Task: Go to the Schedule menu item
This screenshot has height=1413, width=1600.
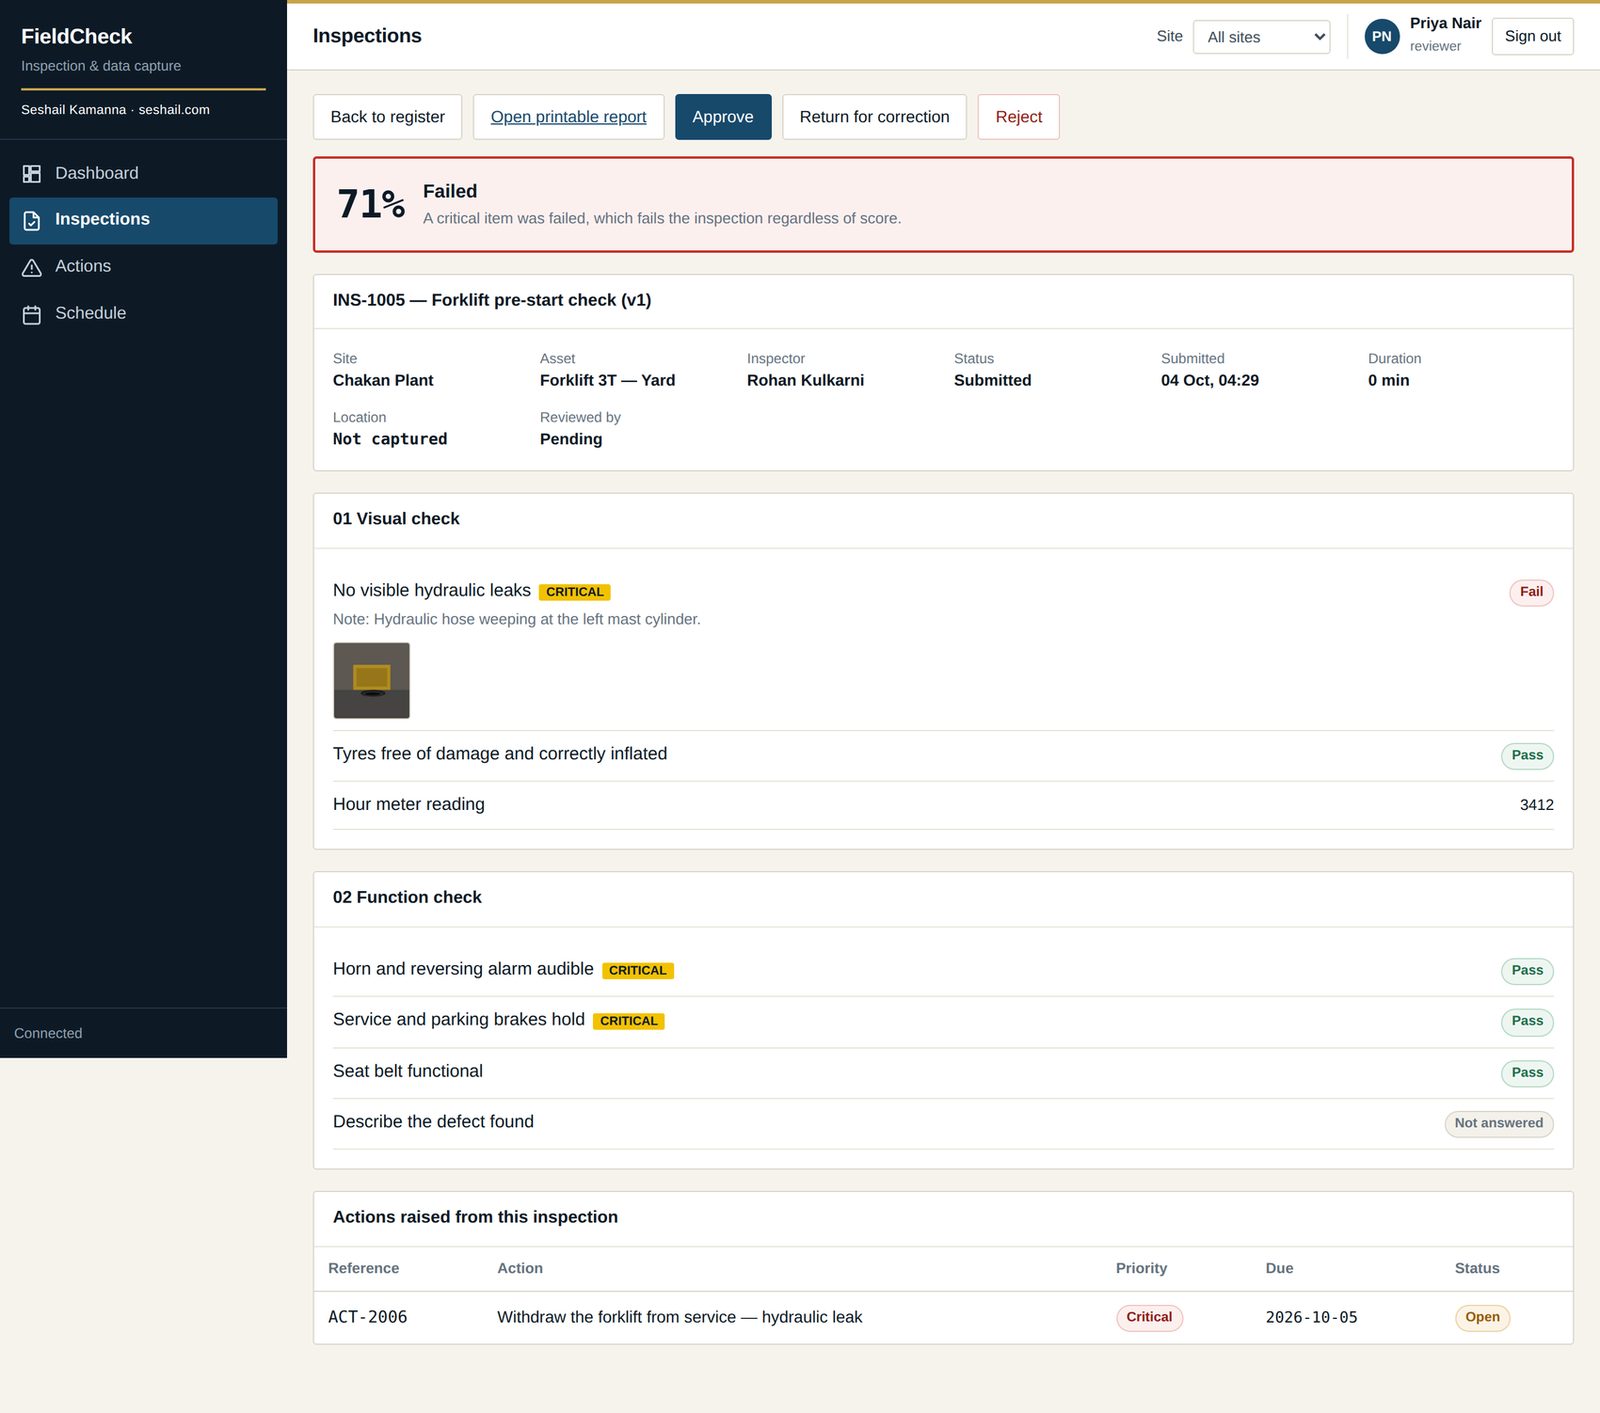Action: click(143, 314)
